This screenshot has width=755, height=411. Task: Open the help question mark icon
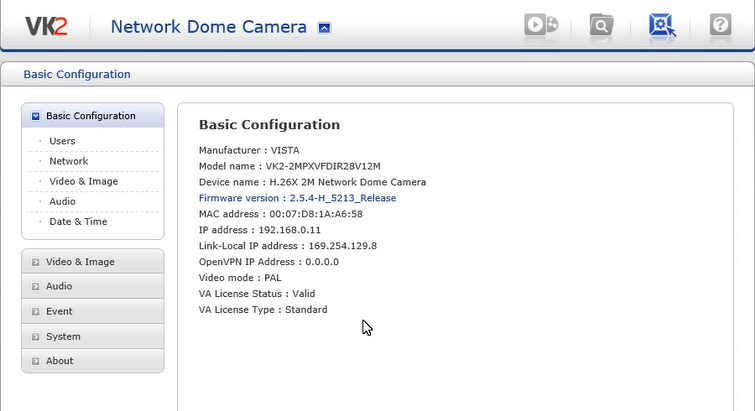tap(720, 24)
